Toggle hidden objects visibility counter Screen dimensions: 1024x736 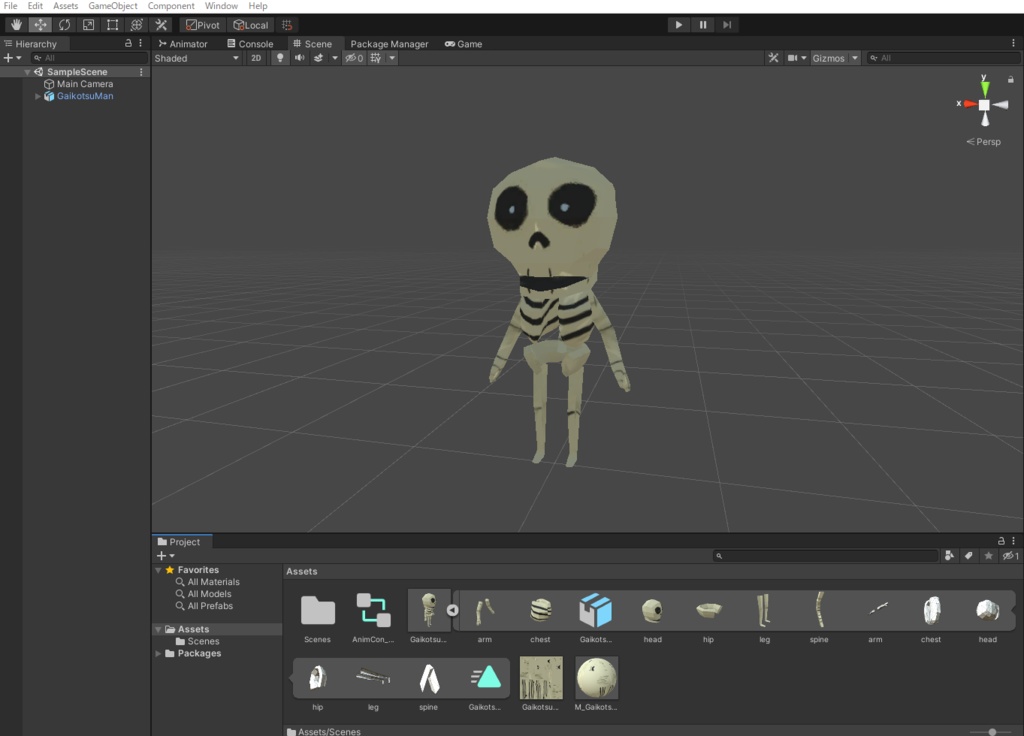click(x=354, y=58)
